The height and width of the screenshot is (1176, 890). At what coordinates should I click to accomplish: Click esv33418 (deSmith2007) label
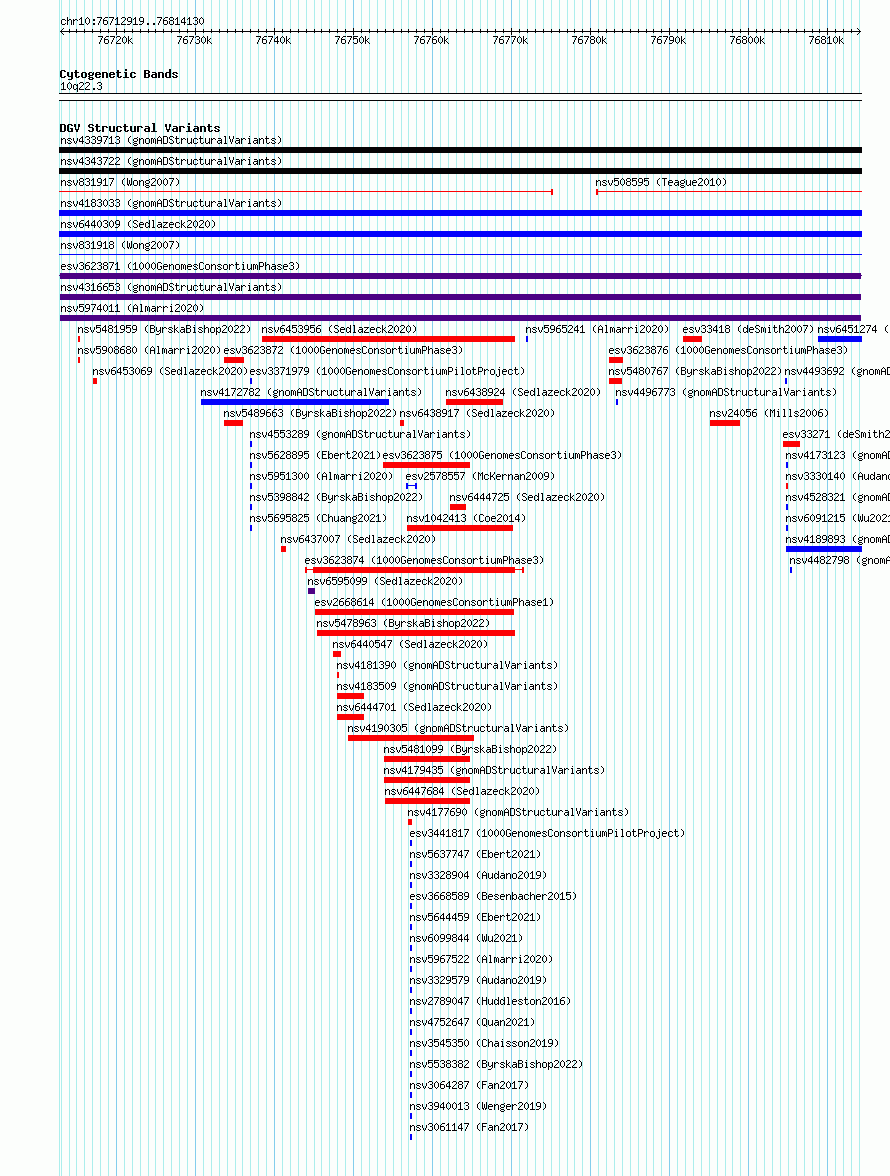pyautogui.click(x=748, y=329)
